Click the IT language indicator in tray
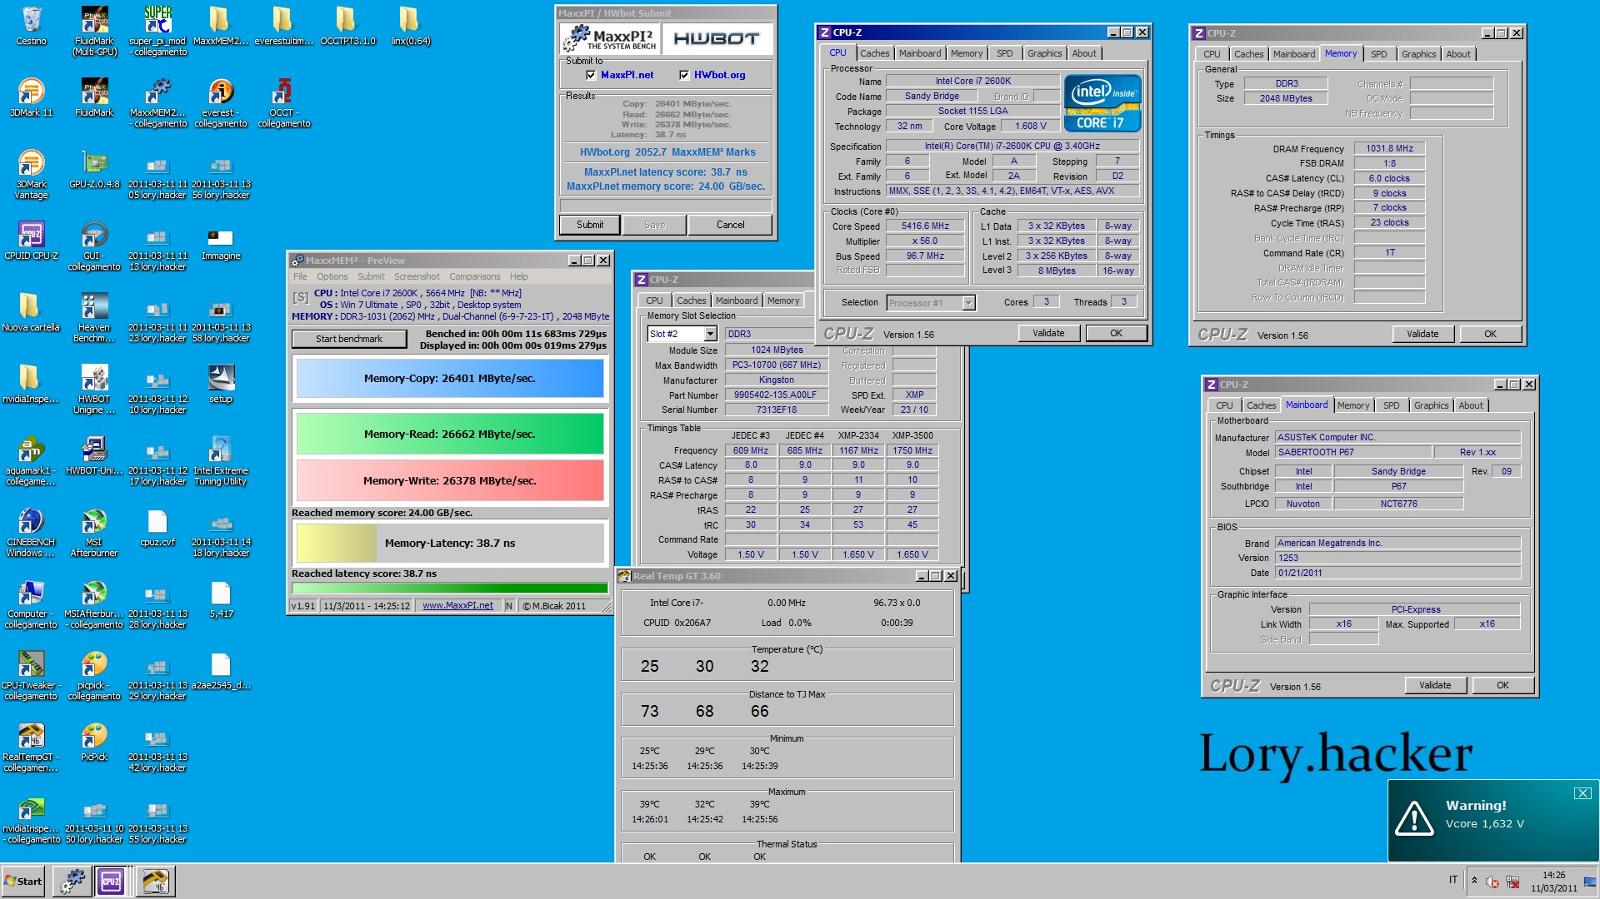Image resolution: width=1600 pixels, height=899 pixels. point(1452,881)
